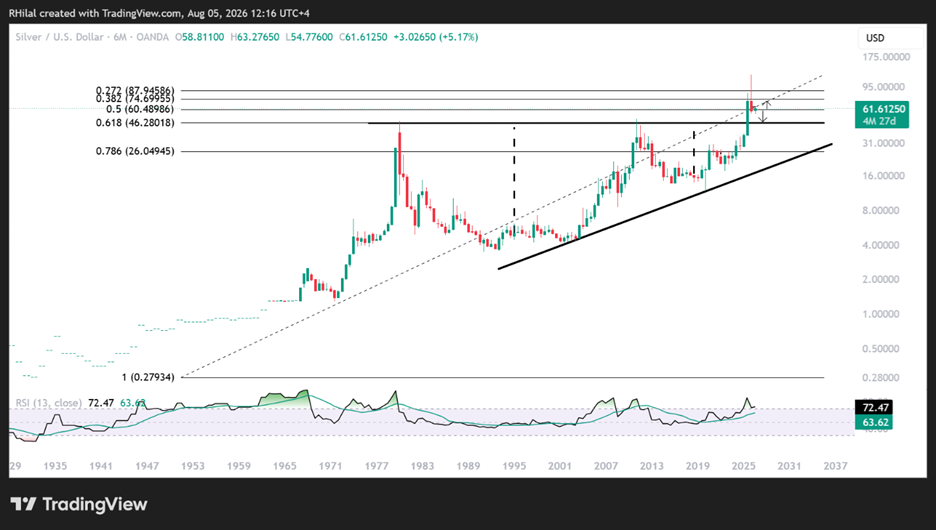Click the 2037 time axis label
This screenshot has height=530, width=936.
click(835, 466)
